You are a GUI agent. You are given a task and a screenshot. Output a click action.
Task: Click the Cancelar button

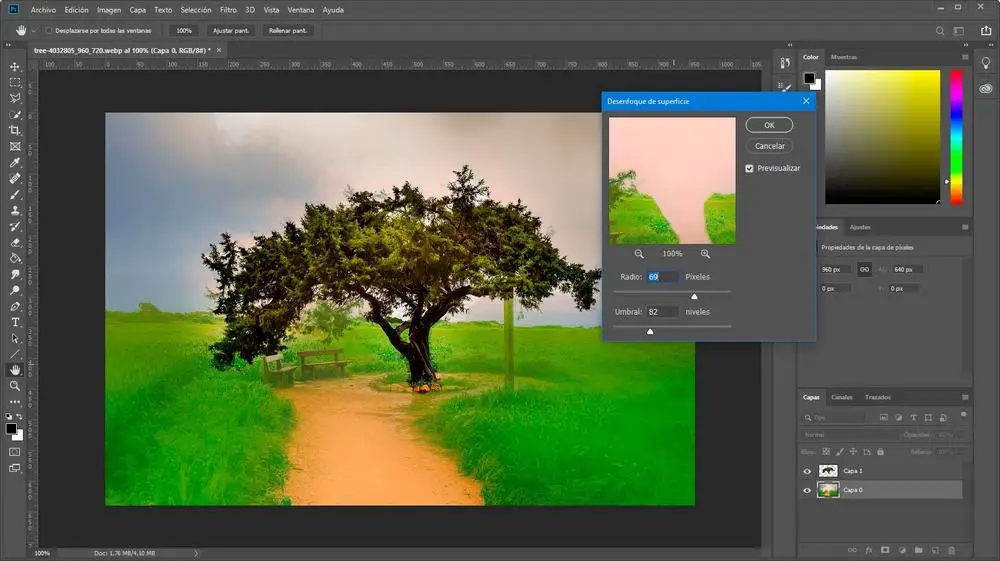[769, 146]
